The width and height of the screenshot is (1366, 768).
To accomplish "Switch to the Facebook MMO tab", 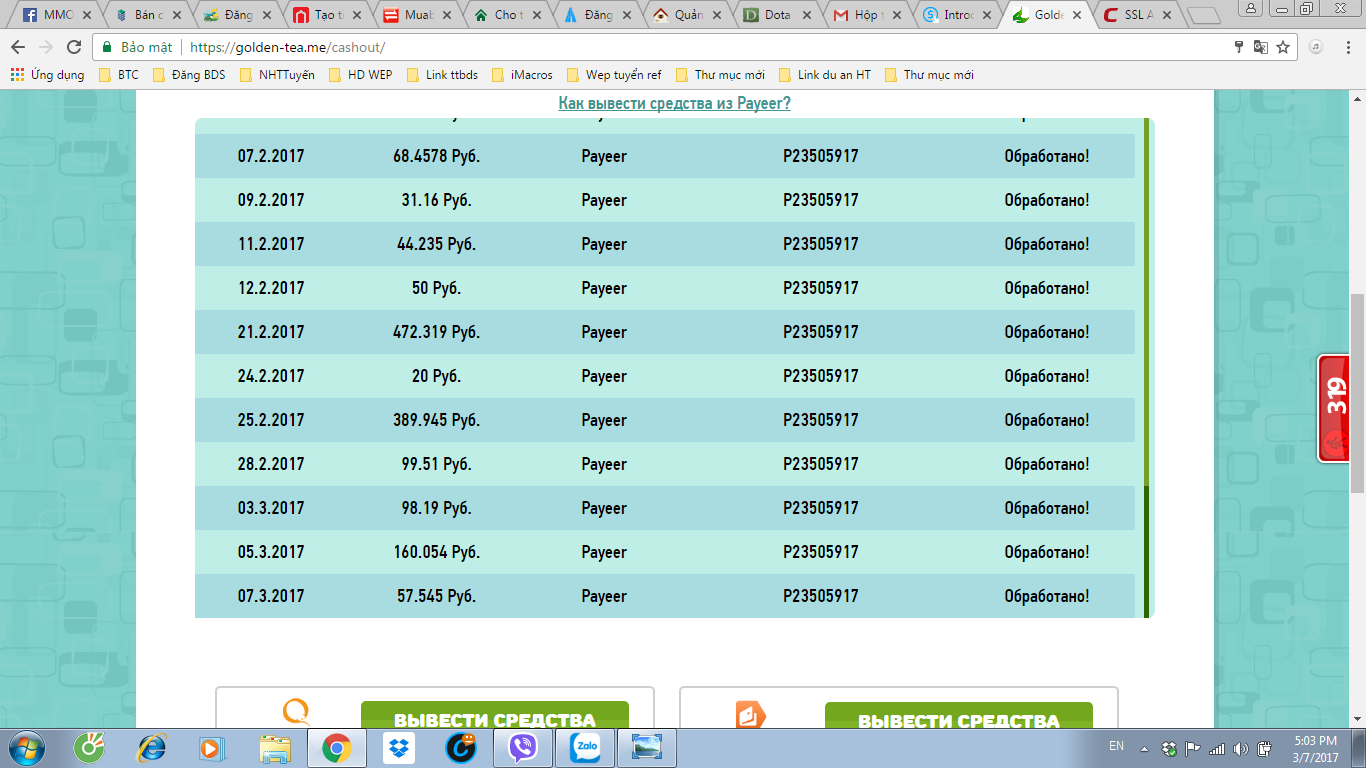I will pyautogui.click(x=56, y=15).
